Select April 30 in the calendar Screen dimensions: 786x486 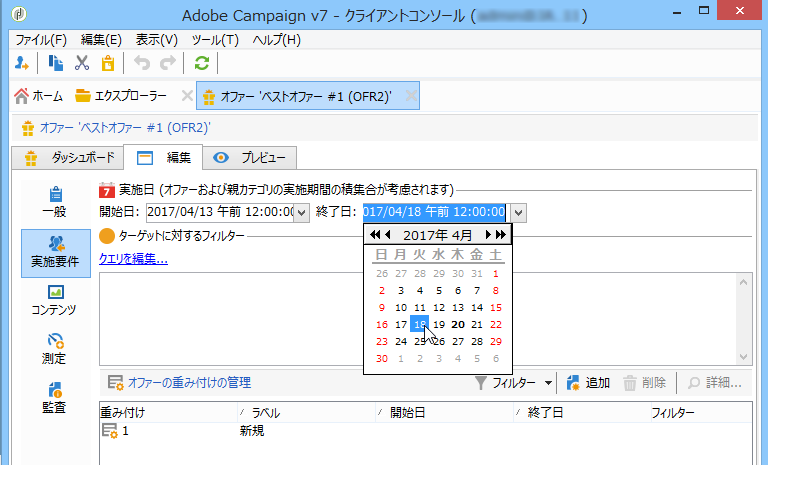pyautogui.click(x=382, y=359)
